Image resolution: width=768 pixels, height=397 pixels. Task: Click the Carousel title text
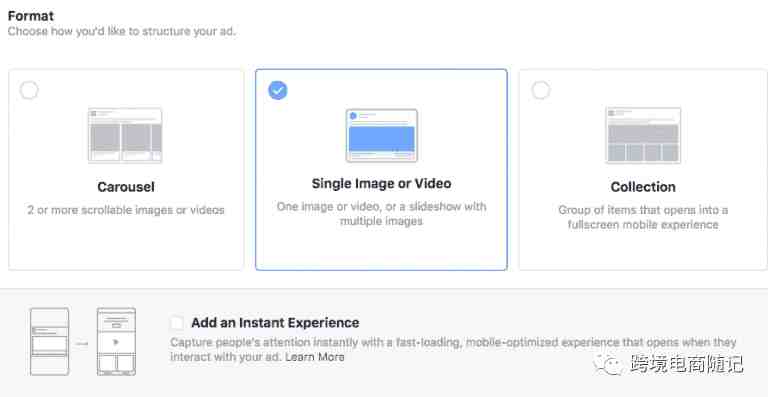click(x=126, y=187)
